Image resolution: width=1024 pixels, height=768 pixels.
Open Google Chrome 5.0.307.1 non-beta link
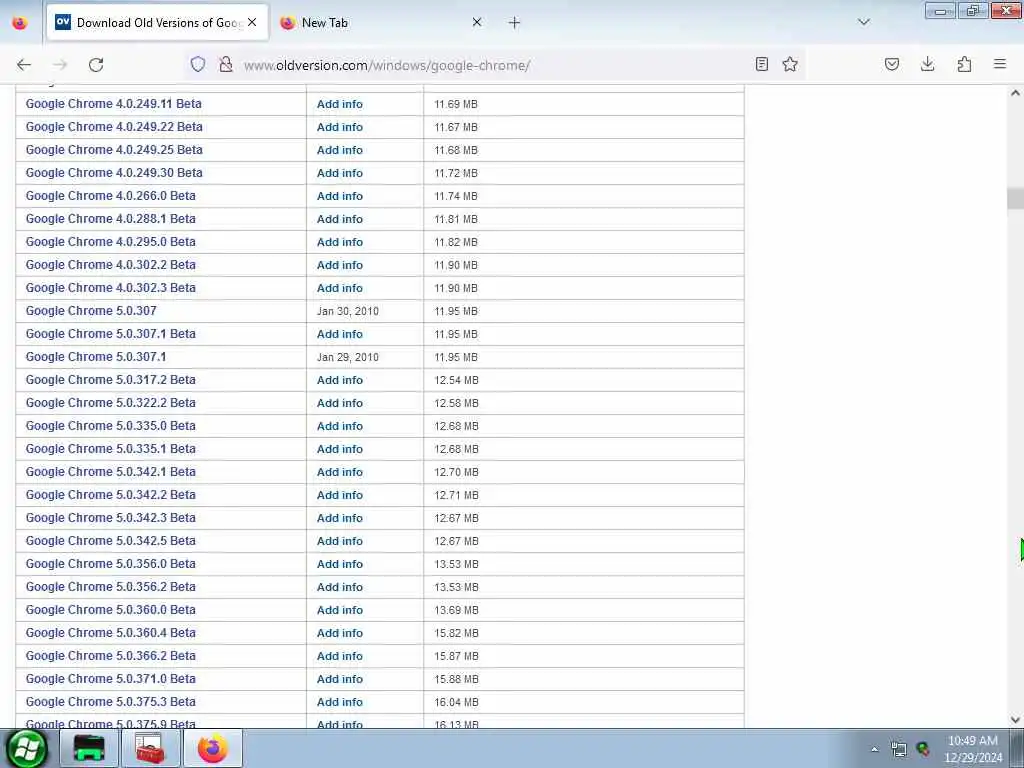click(x=96, y=357)
